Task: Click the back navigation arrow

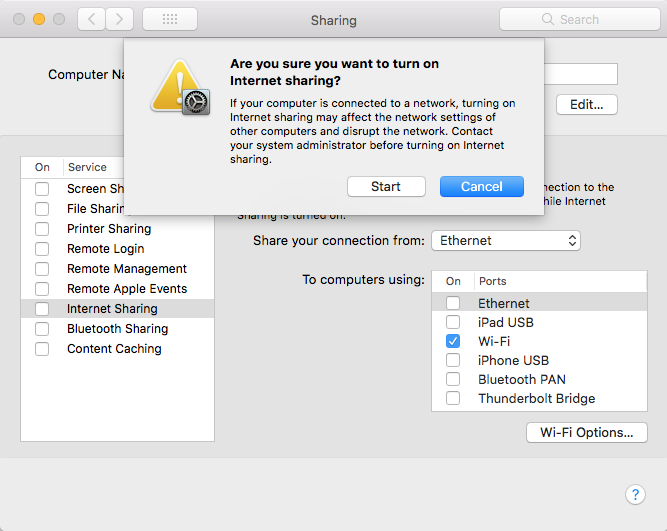Action: tap(92, 19)
